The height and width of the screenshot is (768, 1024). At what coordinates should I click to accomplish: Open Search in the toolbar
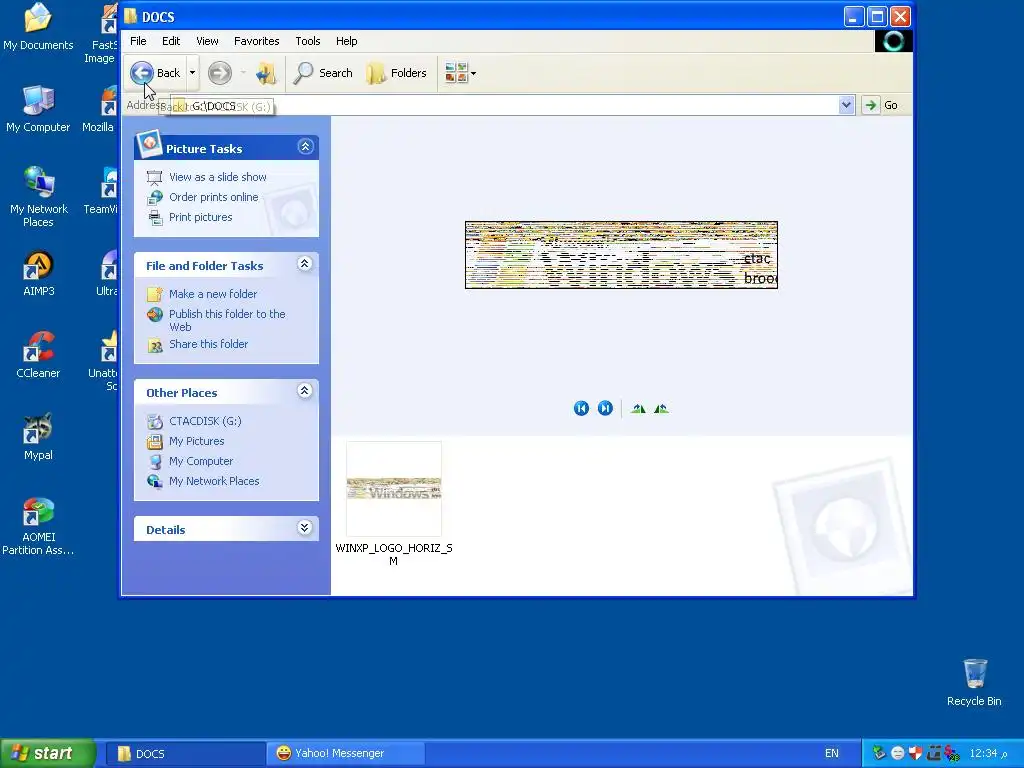[323, 73]
